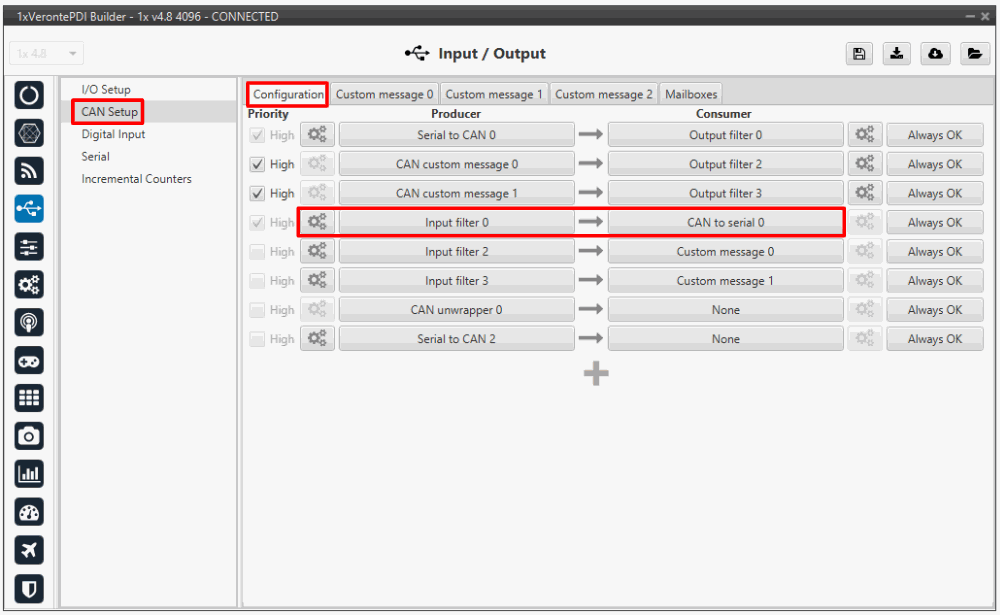Toggle High priority for CAN custom message 0
This screenshot has height=615, width=1000.
tap(258, 164)
